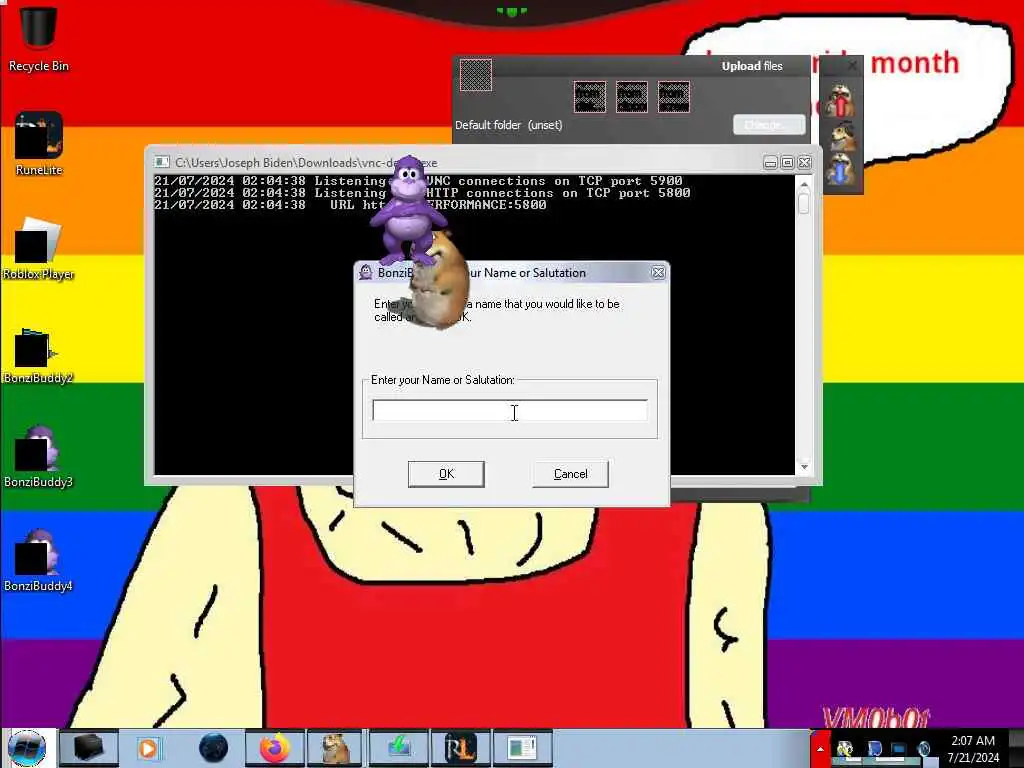Click OK in the BonziBuddy dialog
The width and height of the screenshot is (1024, 768).
click(446, 474)
